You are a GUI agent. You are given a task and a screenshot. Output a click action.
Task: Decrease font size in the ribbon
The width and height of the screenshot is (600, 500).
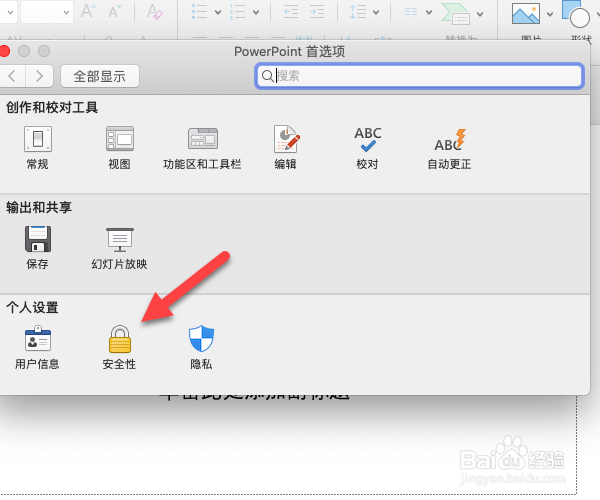tap(115, 11)
